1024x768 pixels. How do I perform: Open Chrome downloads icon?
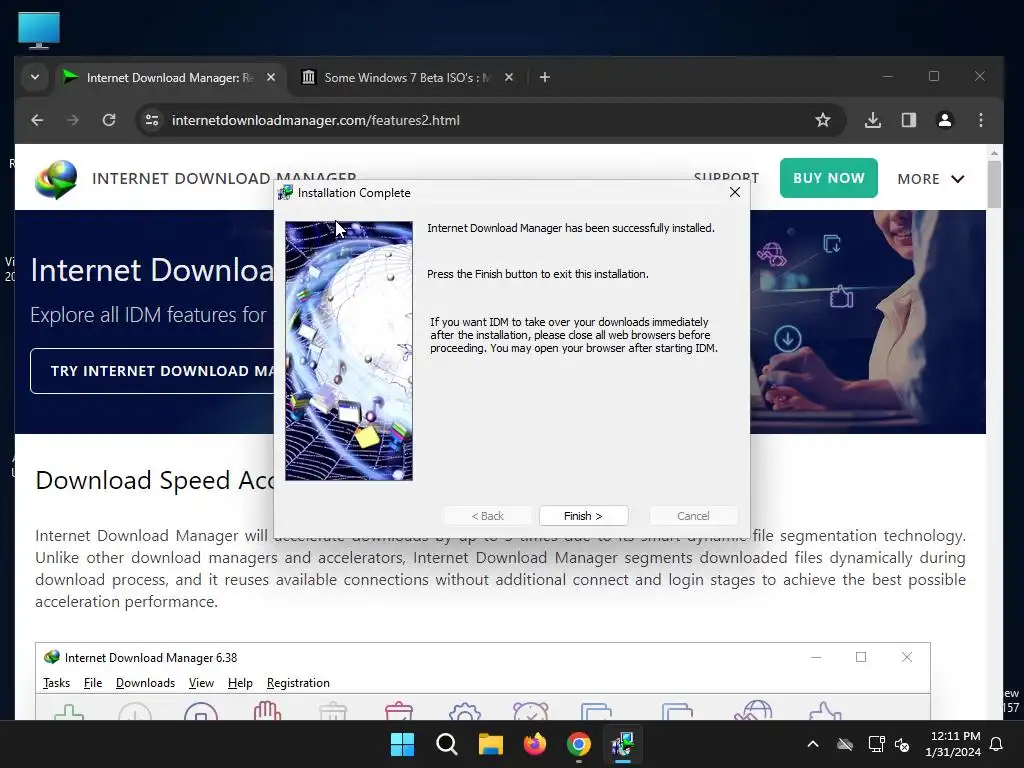pos(872,120)
